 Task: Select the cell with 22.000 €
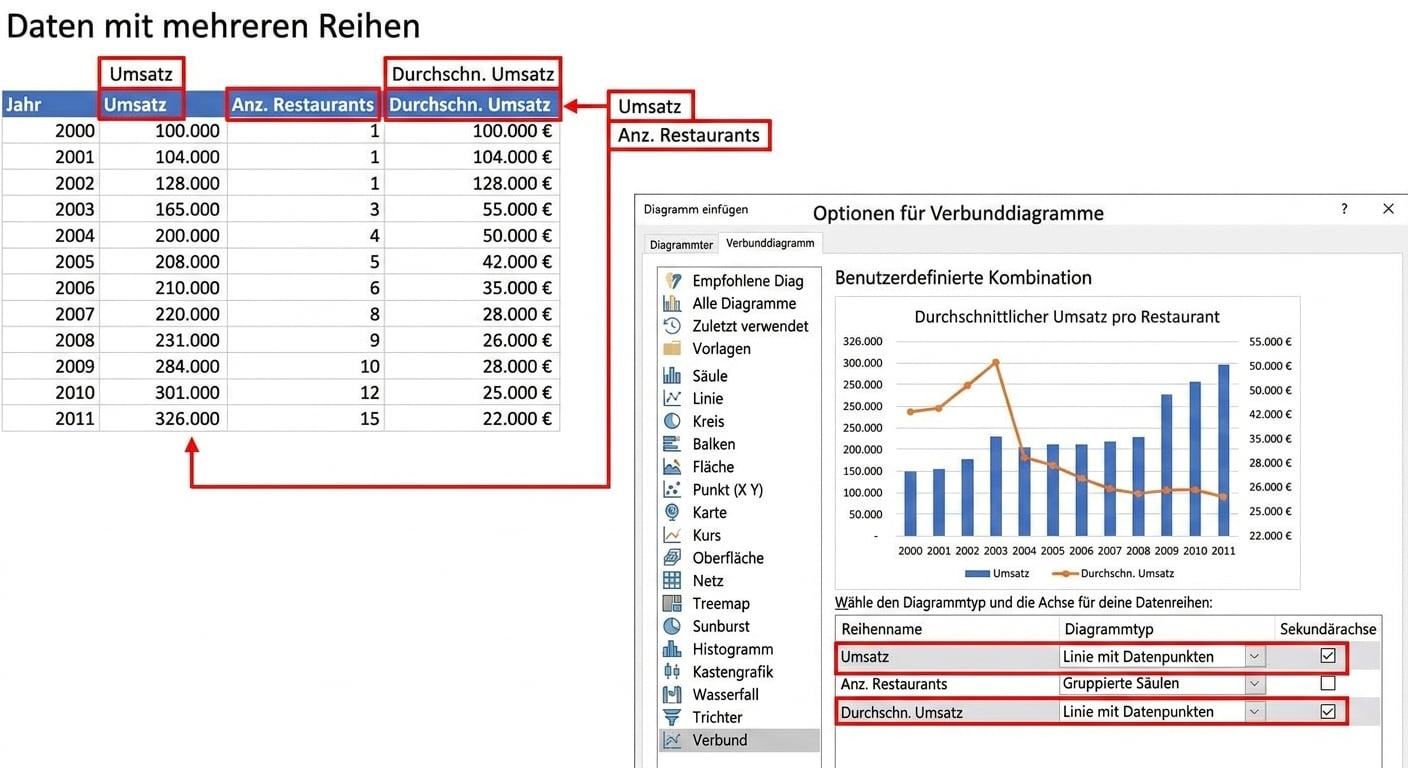pyautogui.click(x=471, y=418)
